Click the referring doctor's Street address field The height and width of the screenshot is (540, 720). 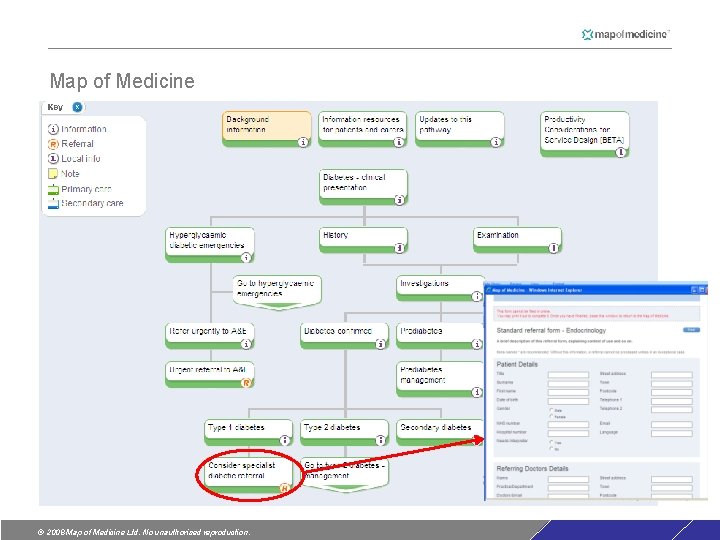tap(672, 479)
